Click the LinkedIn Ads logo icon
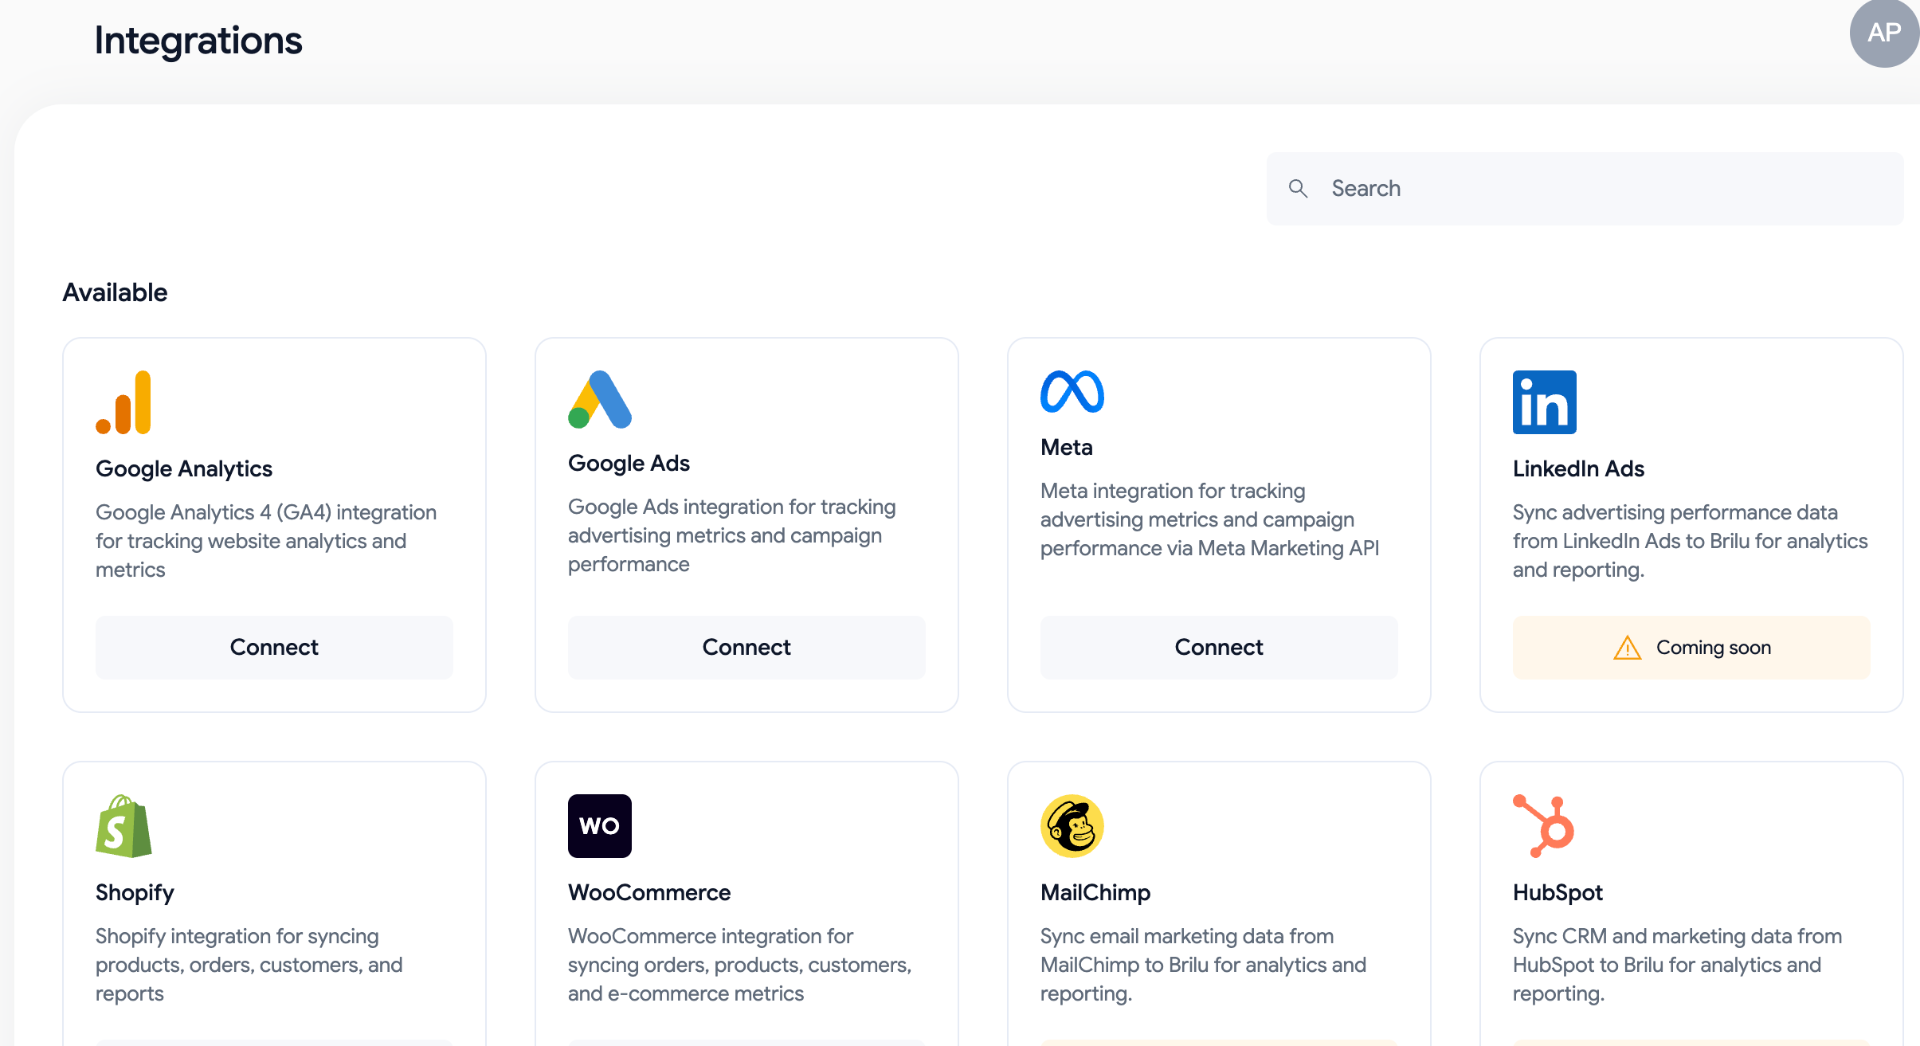 [x=1544, y=402]
